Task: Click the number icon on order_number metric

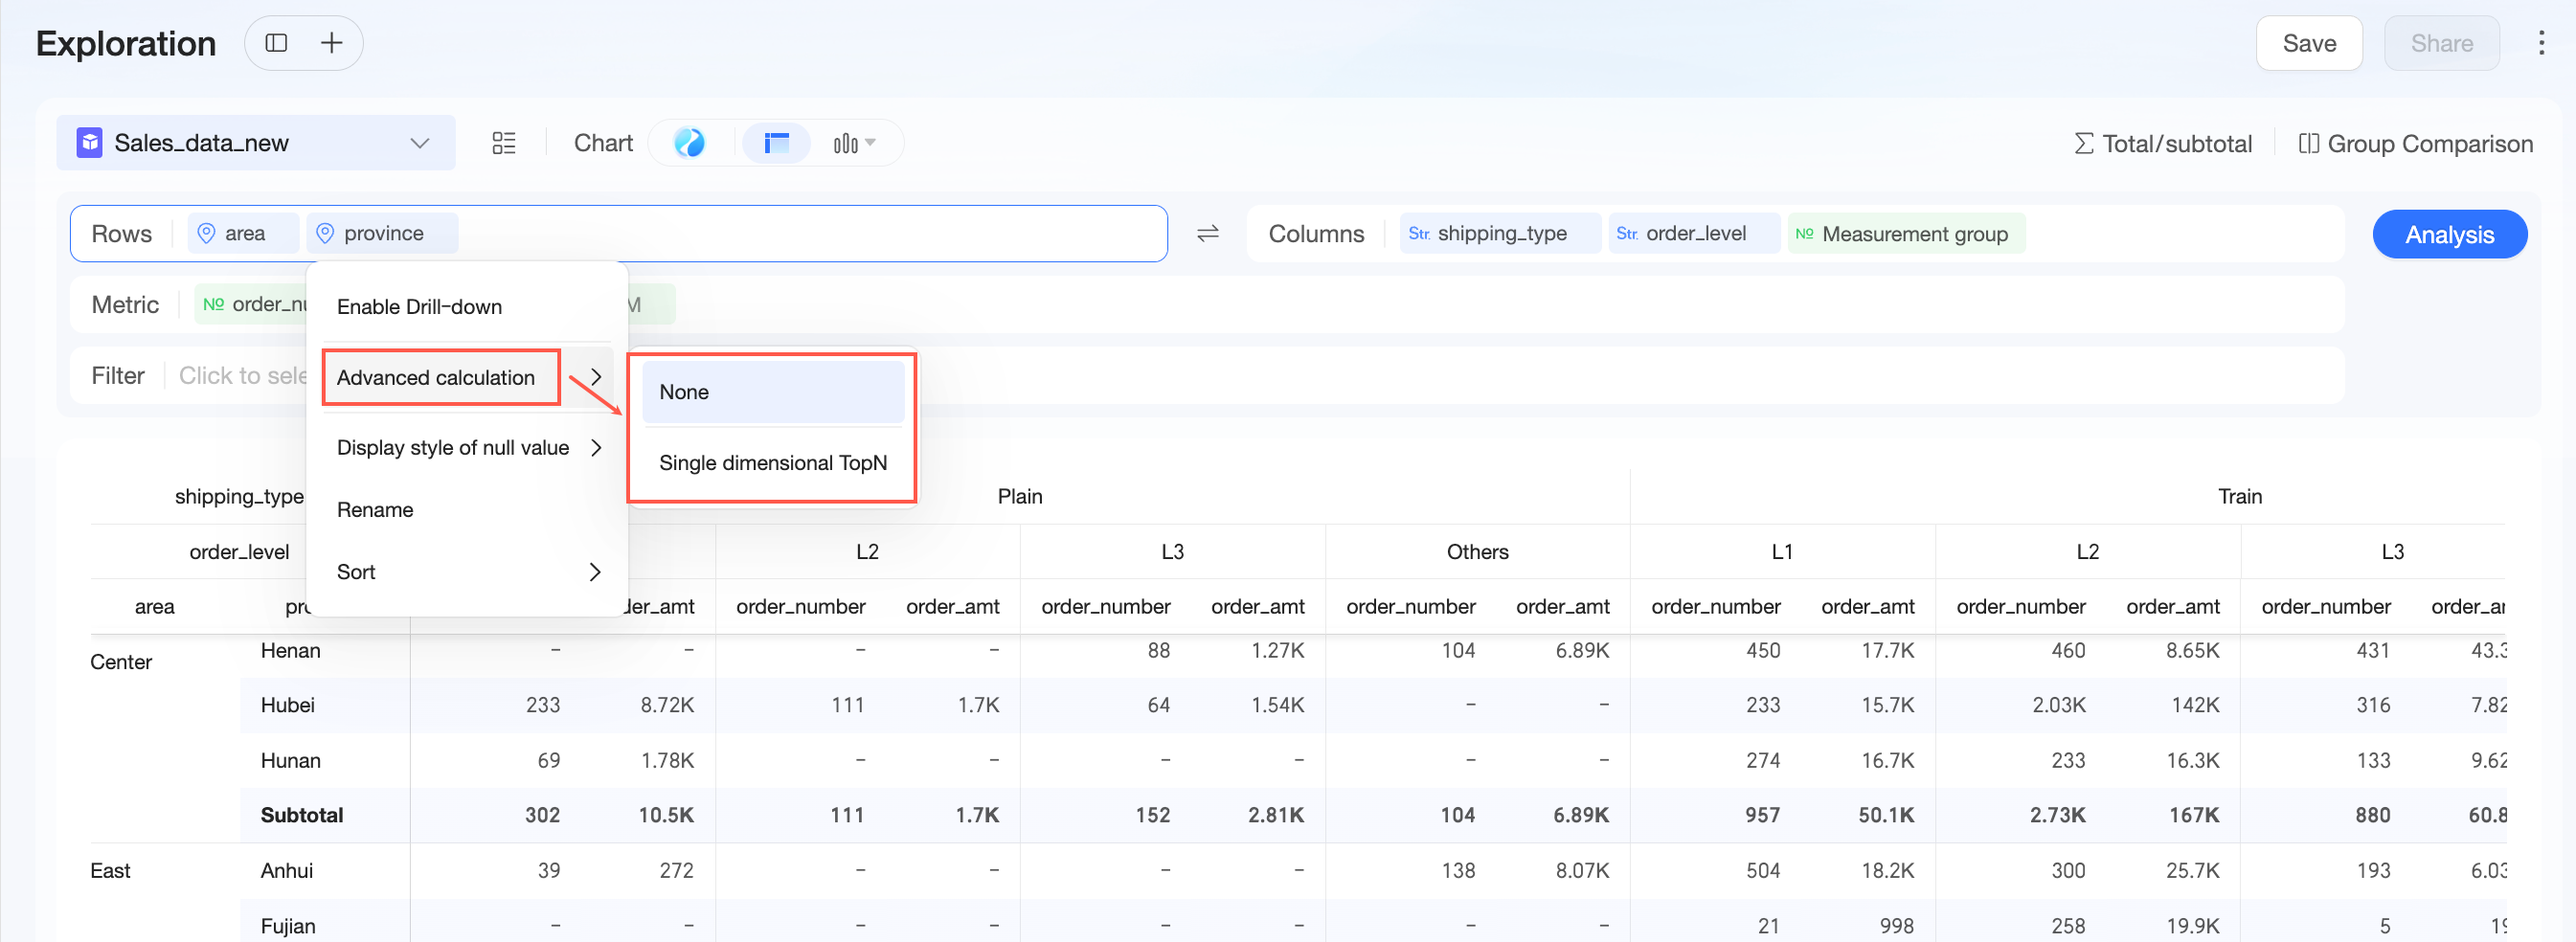Action: (213, 304)
